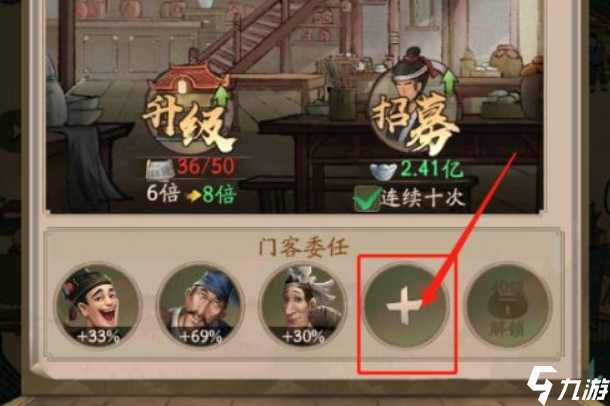Tap the 升级 upgrade building icon
610x406 pixels.
tap(190, 113)
